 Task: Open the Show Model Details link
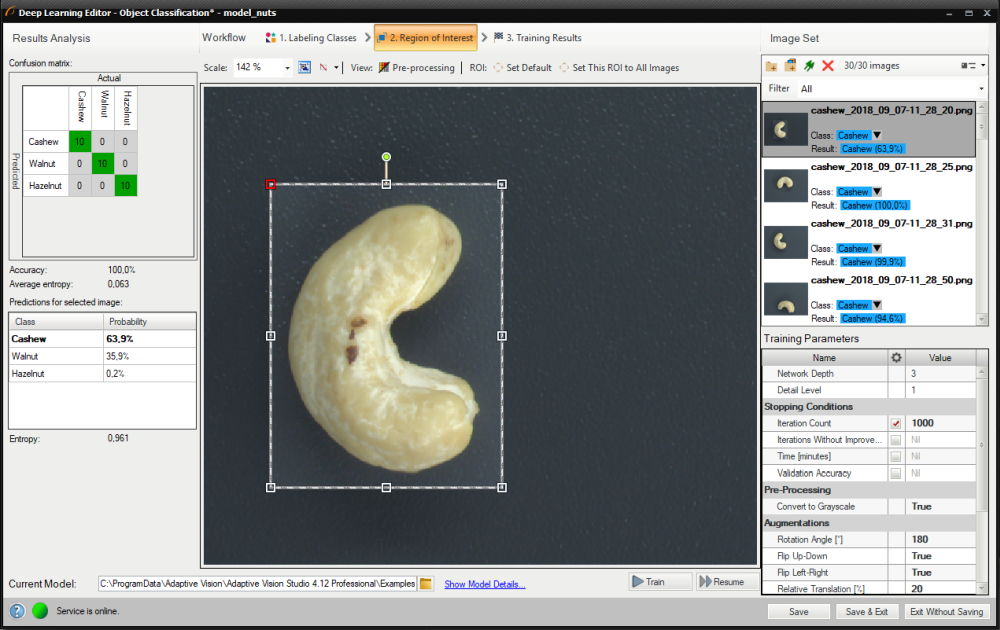click(485, 584)
